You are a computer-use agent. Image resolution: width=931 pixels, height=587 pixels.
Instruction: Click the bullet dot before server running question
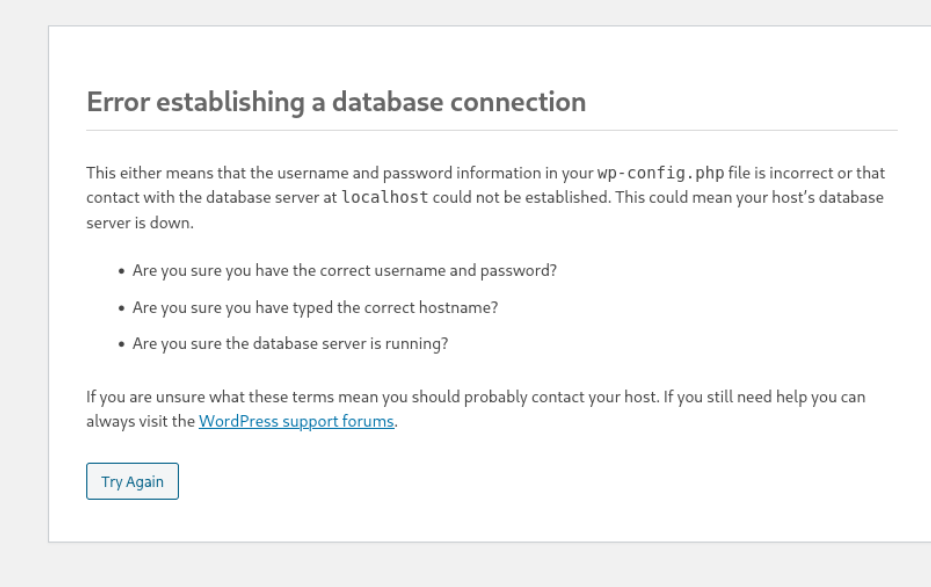[121, 343]
